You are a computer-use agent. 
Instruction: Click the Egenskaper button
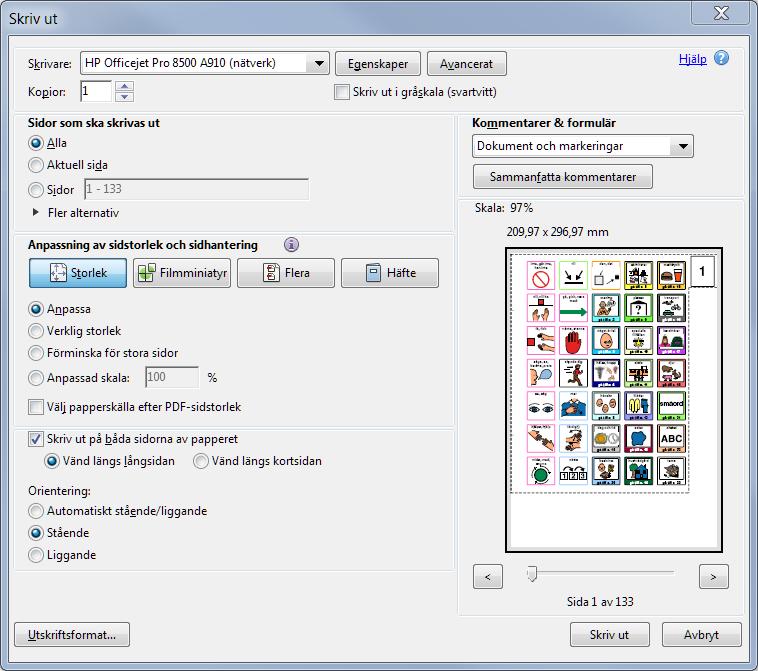(378, 64)
